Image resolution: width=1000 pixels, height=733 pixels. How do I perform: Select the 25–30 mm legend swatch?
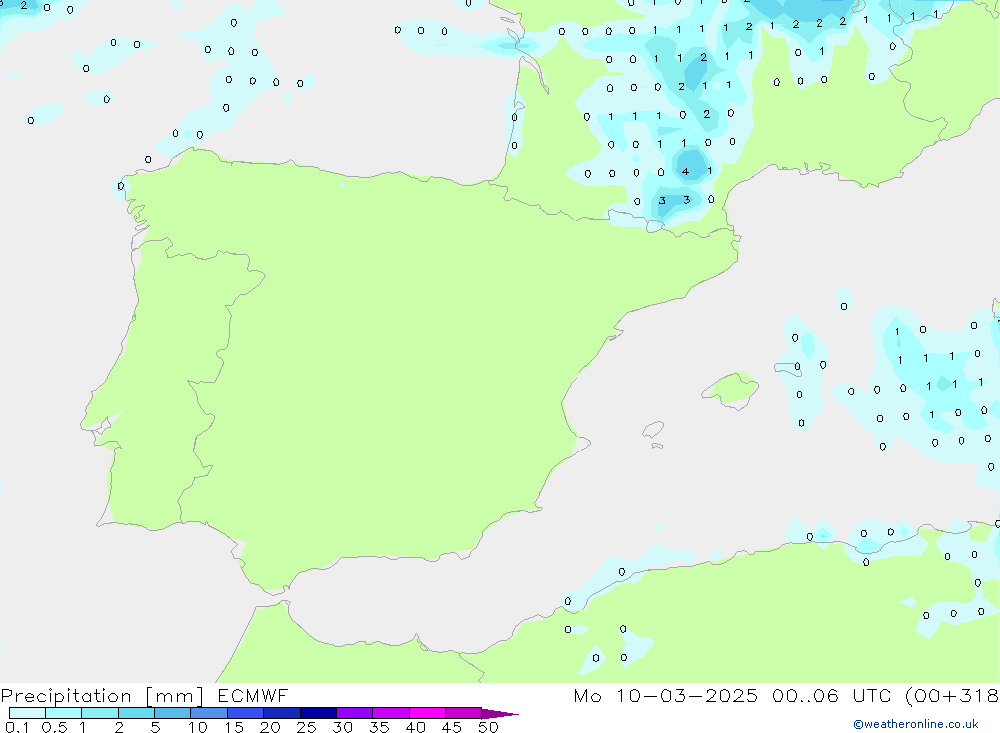[318, 713]
